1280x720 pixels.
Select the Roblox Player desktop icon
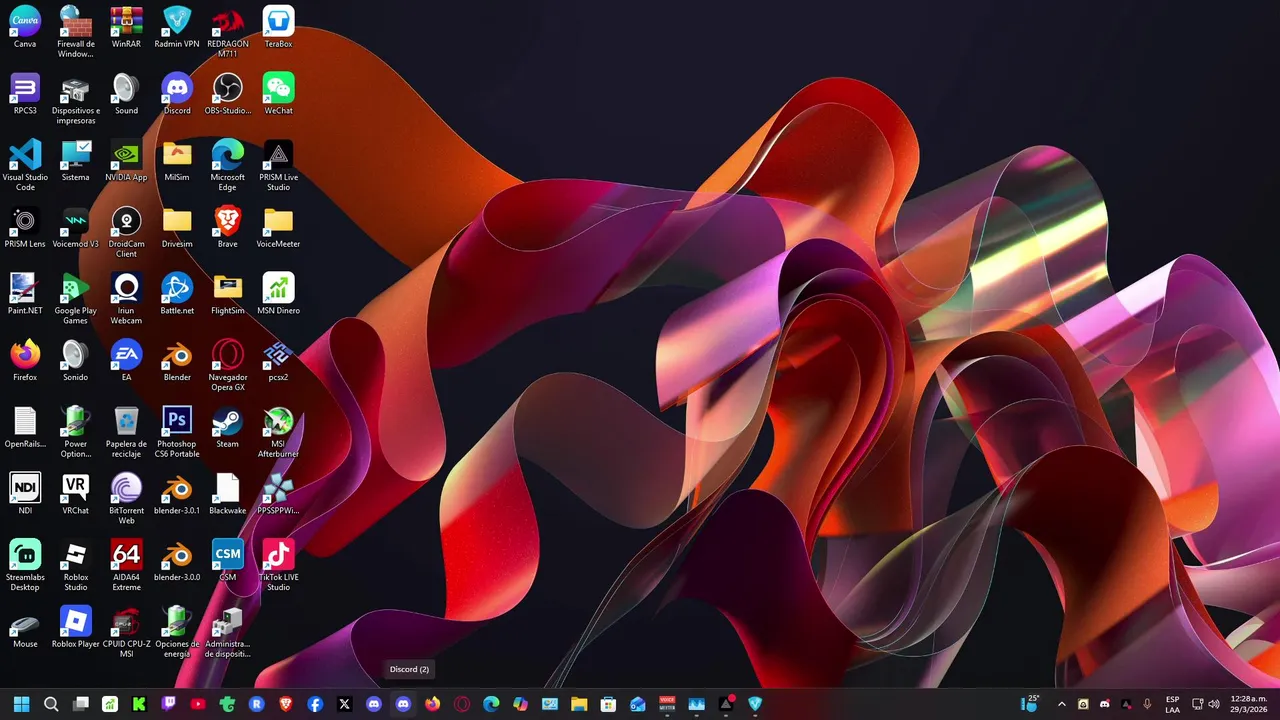(x=76, y=627)
